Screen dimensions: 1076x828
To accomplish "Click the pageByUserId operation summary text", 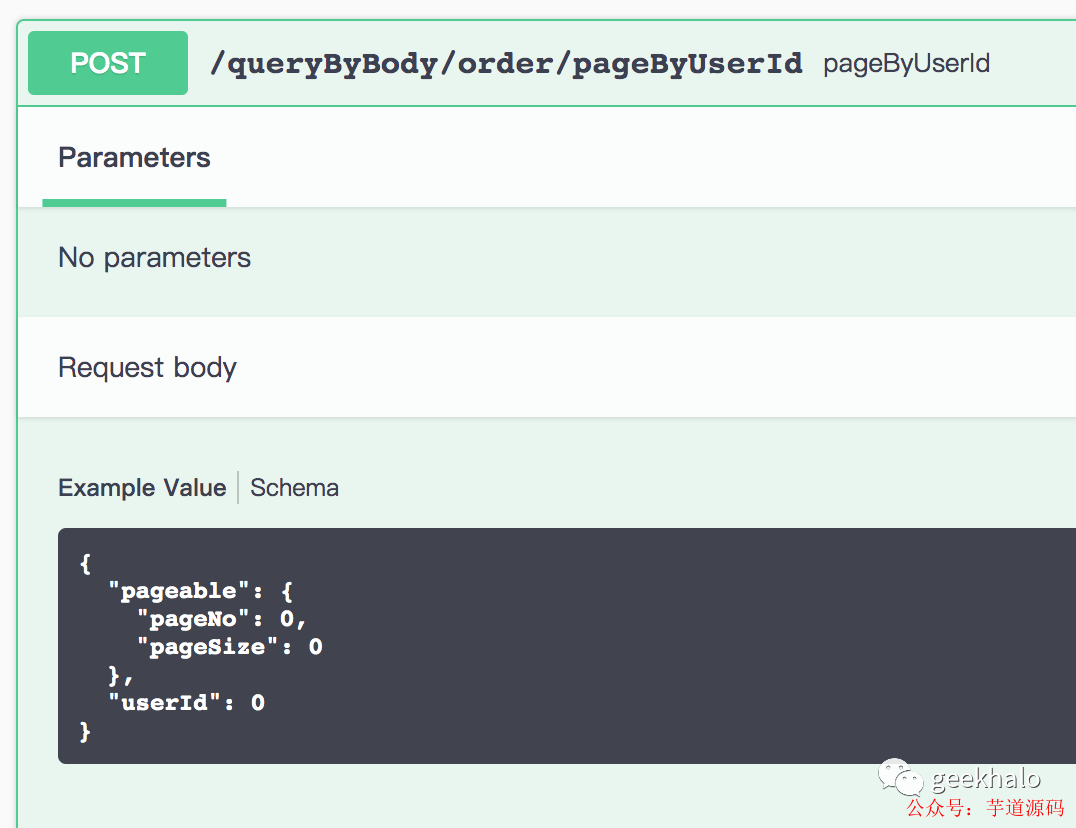I will (906, 64).
